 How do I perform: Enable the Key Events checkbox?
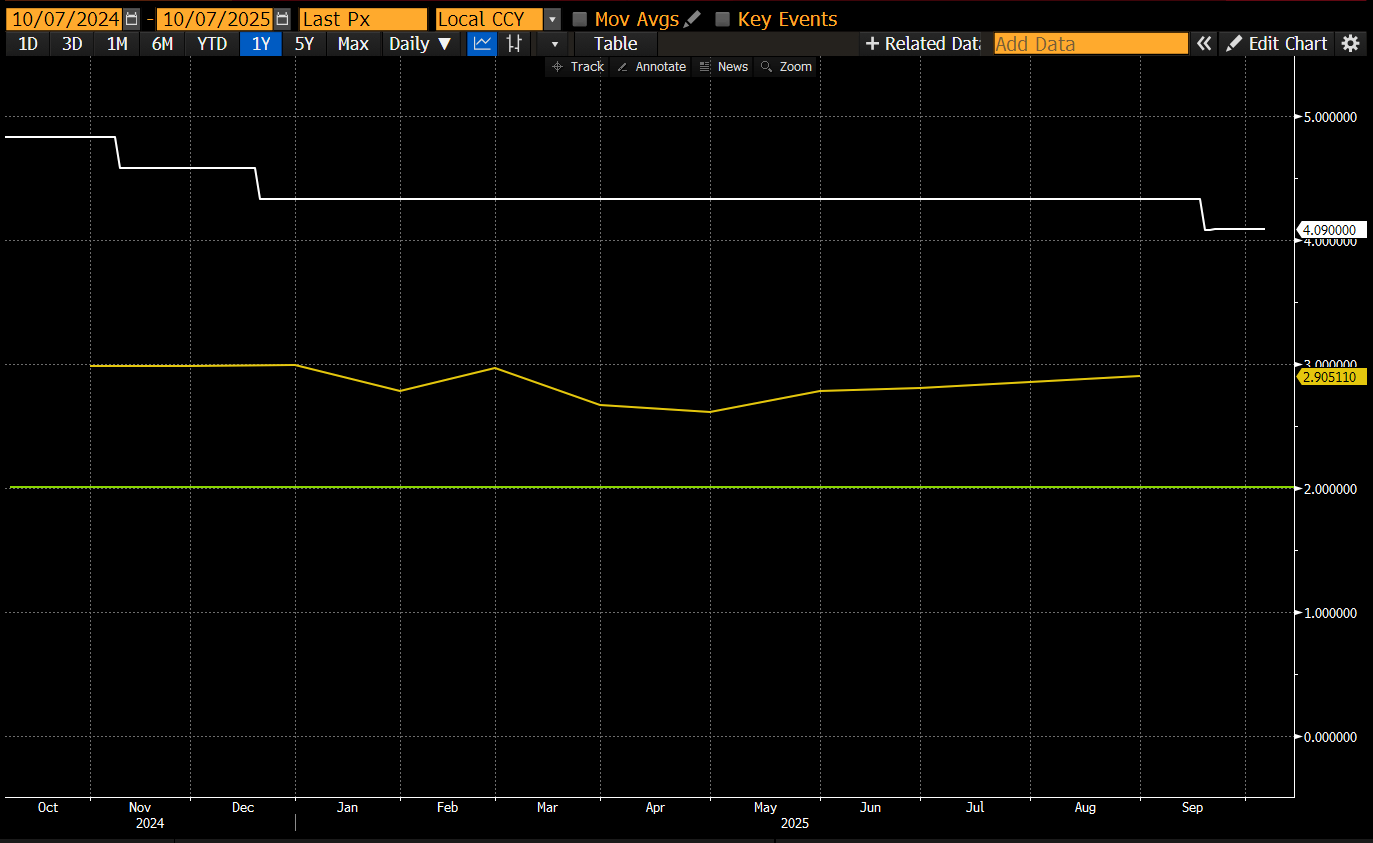[722, 19]
